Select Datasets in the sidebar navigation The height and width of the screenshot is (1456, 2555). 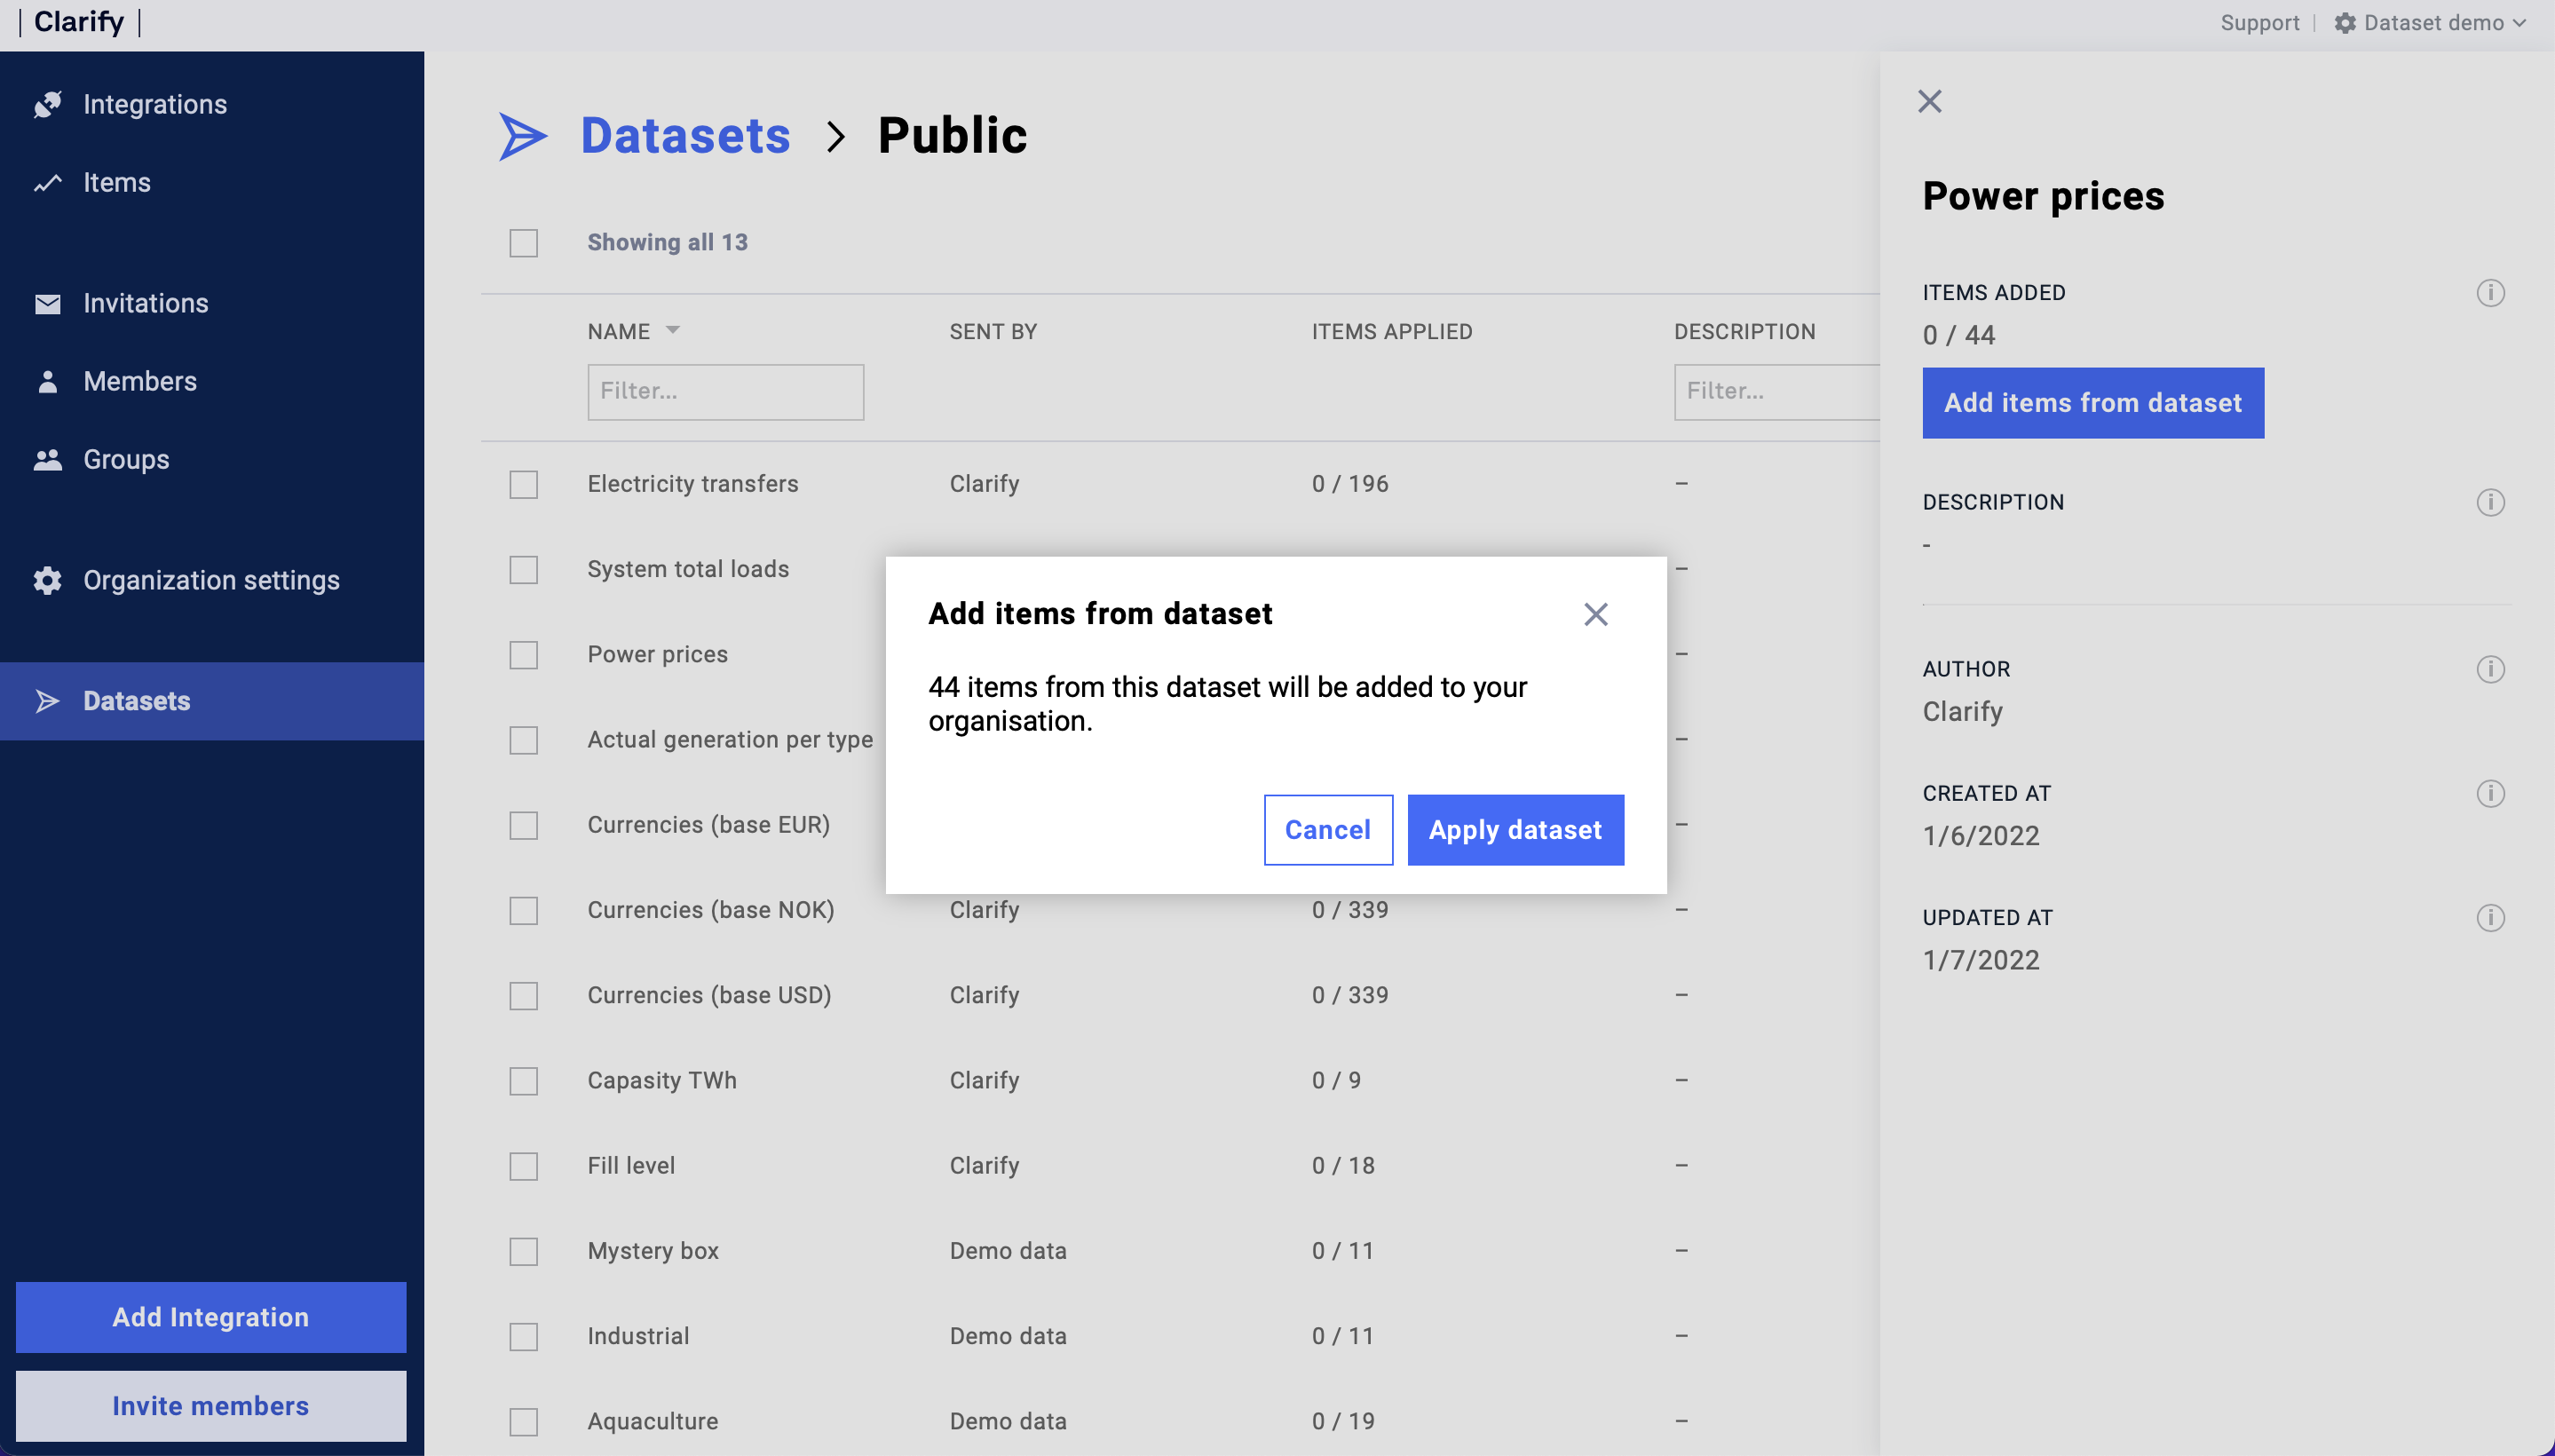(x=136, y=701)
